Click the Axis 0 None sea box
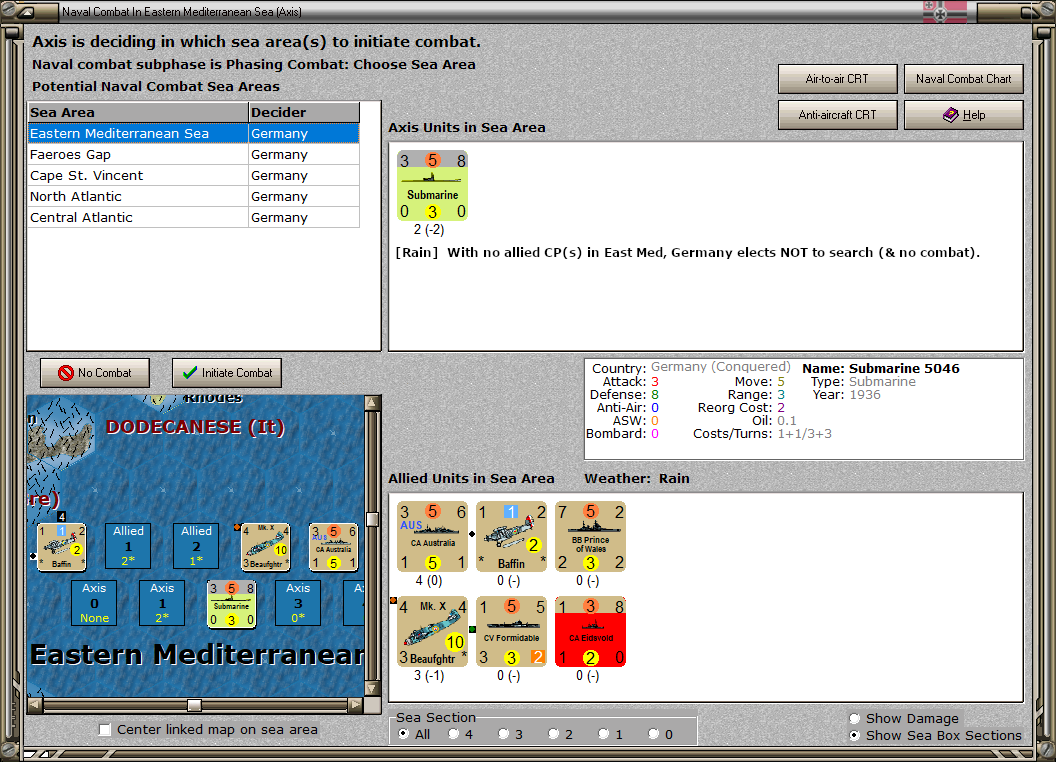1056x762 pixels. click(94, 603)
